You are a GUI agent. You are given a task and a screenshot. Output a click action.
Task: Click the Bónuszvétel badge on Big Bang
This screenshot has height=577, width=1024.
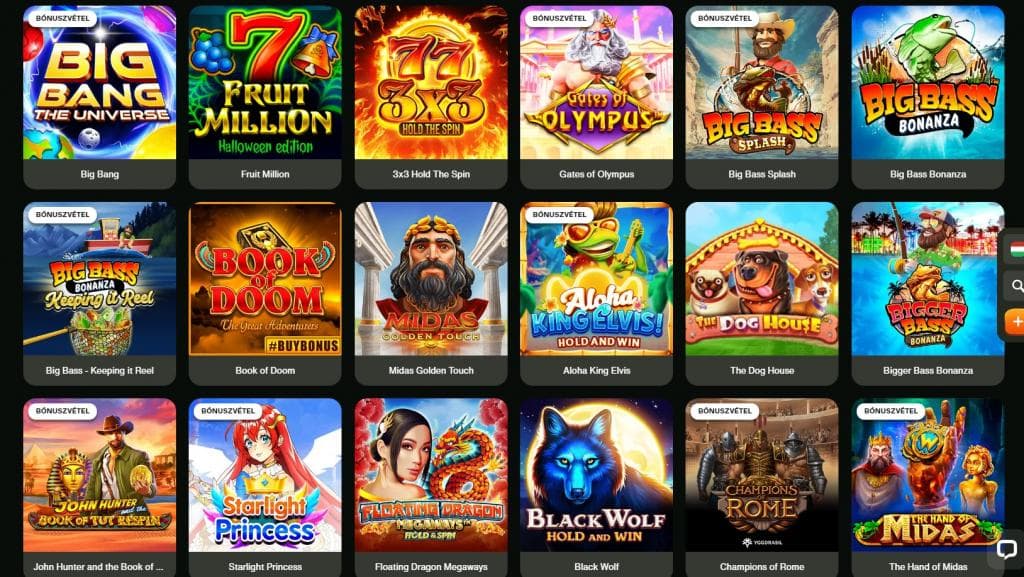pyautogui.click(x=63, y=18)
